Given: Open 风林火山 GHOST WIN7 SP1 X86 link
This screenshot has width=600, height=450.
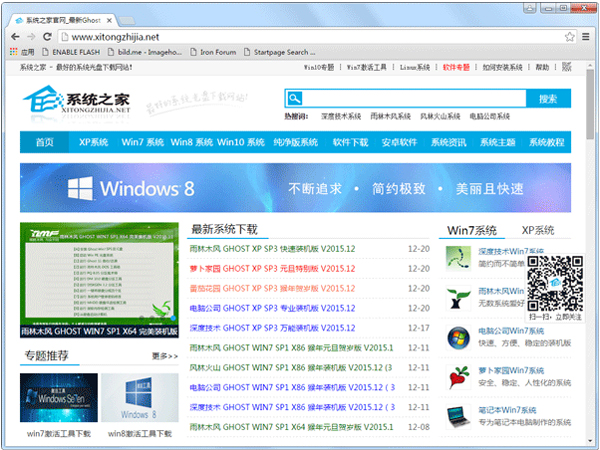Looking at the screenshot, I should 291,367.
